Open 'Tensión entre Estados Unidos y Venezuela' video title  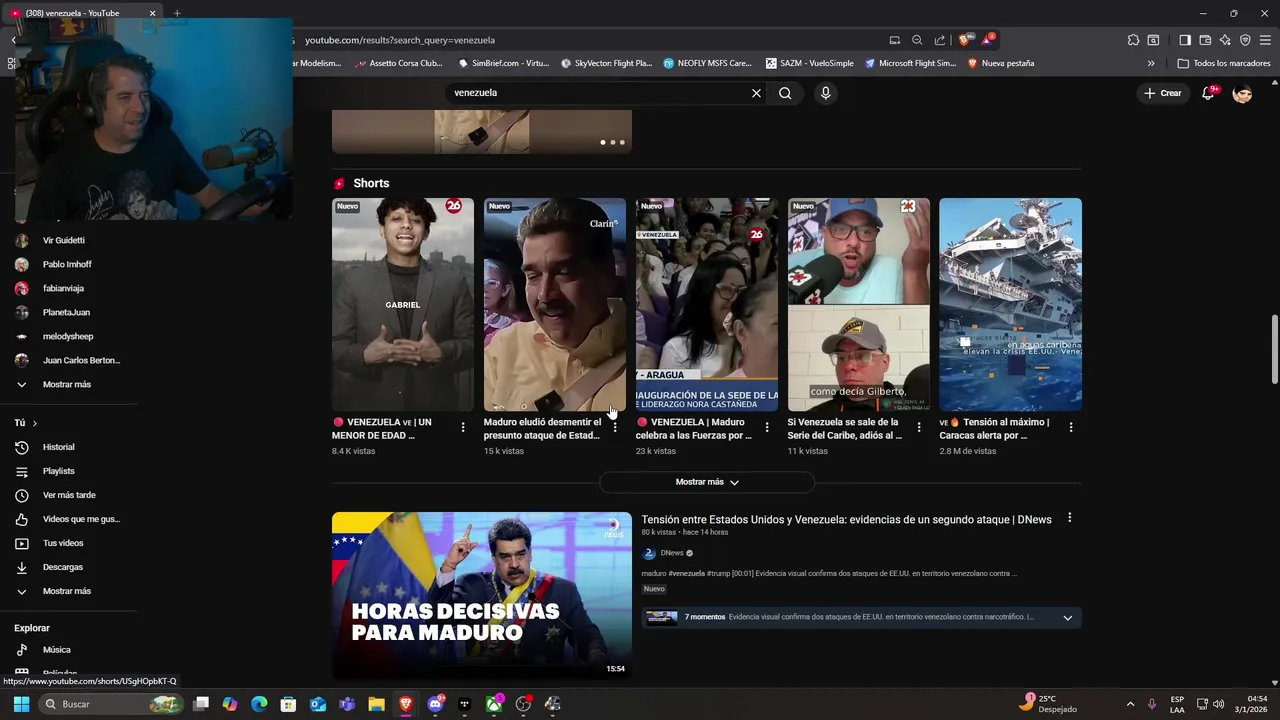click(x=846, y=520)
